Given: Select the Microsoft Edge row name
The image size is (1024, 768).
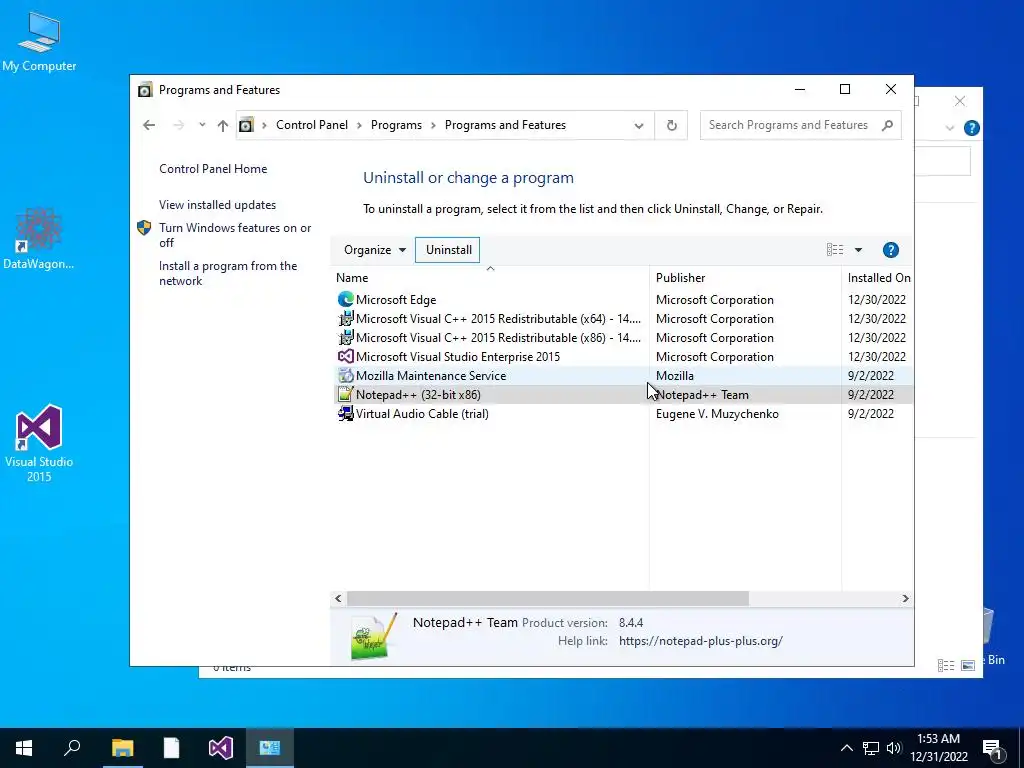Looking at the screenshot, I should tap(396, 300).
